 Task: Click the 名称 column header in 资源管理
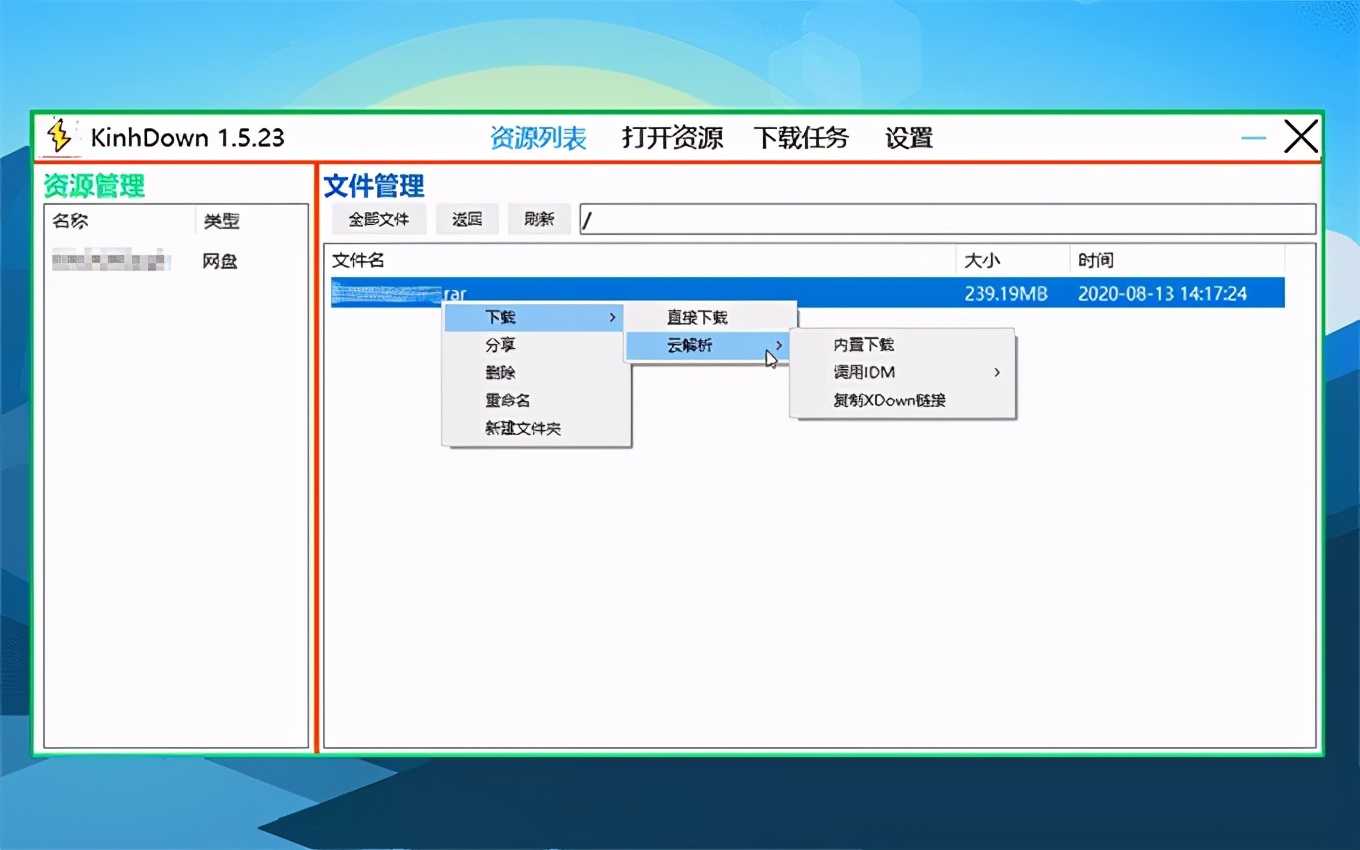tap(120, 221)
